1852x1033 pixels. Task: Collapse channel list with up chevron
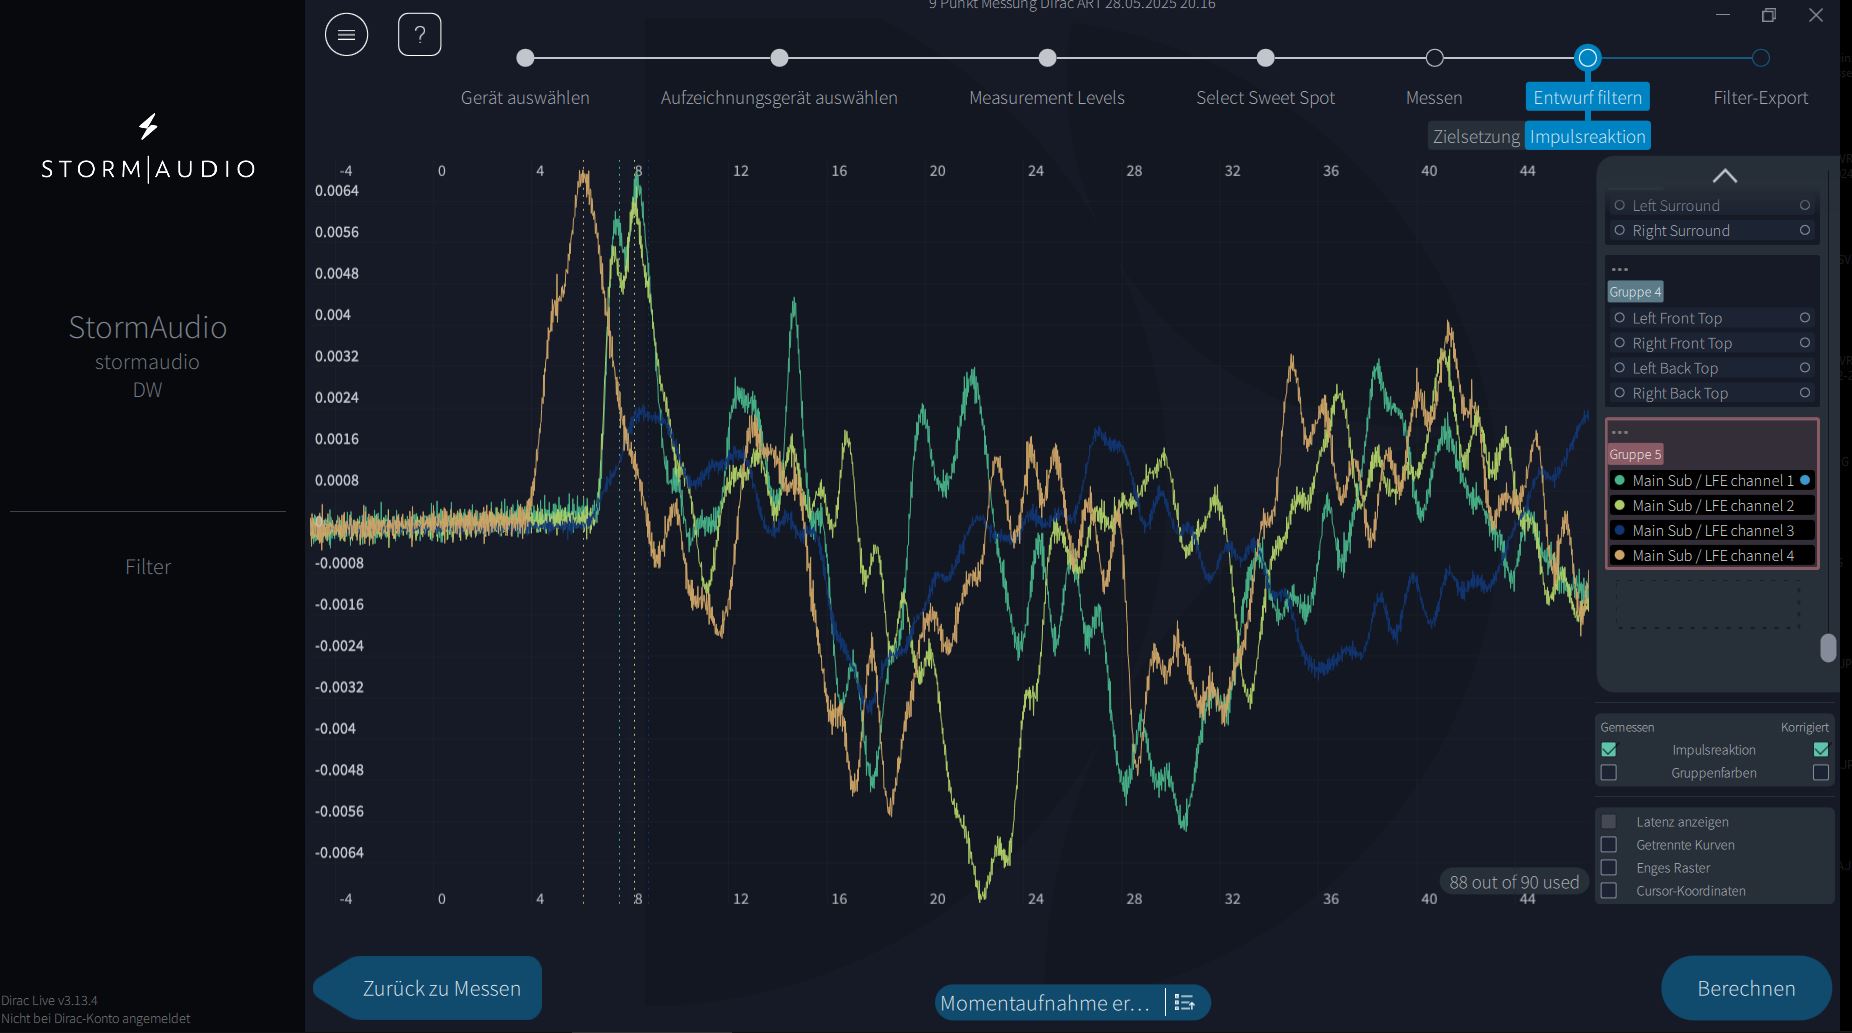coord(1725,176)
